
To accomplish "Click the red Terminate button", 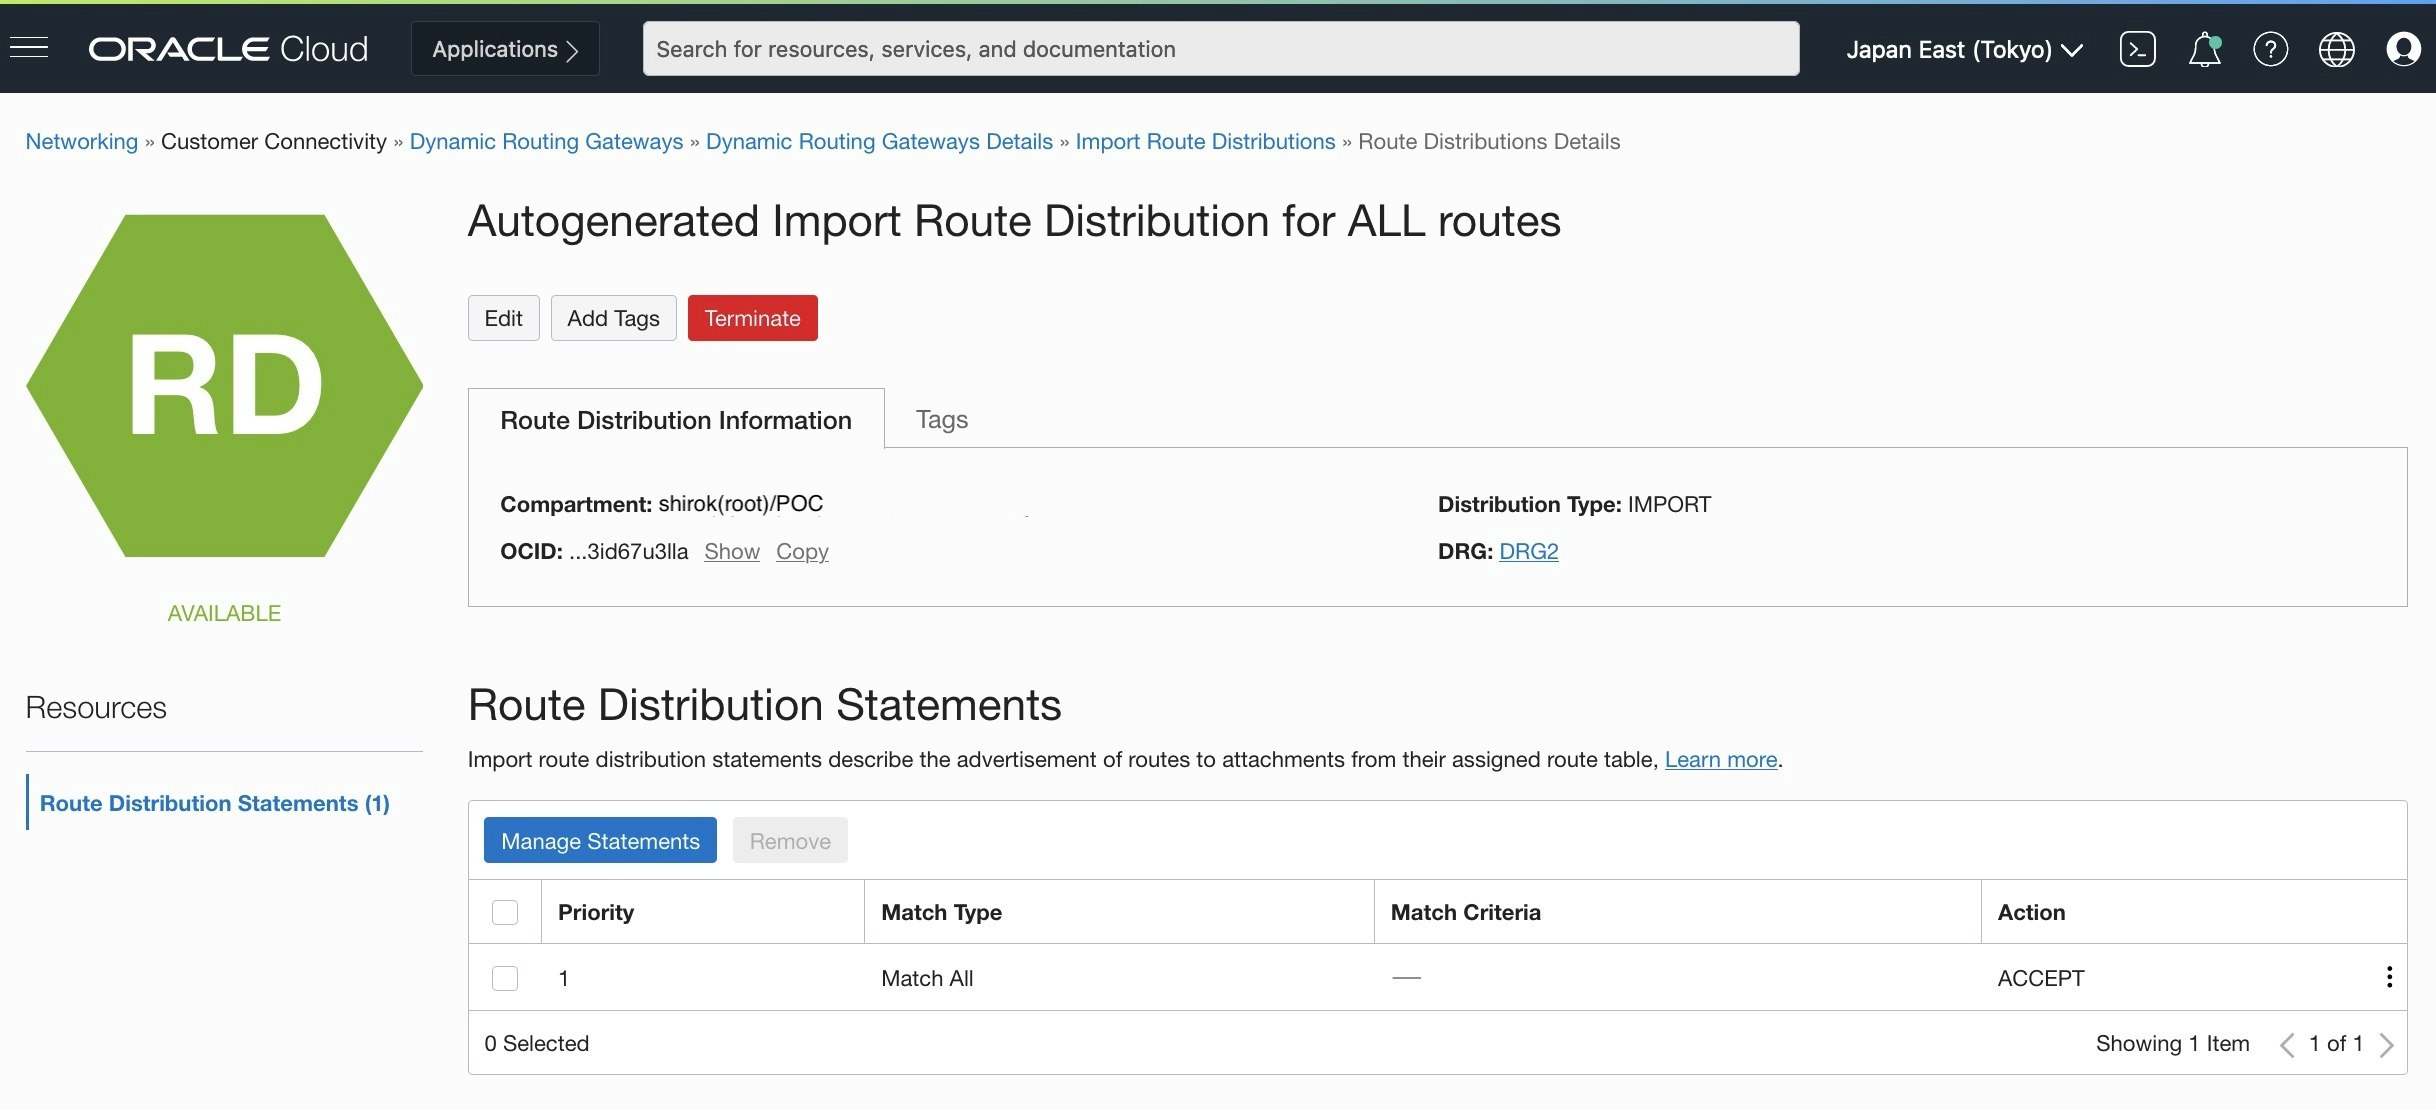I will (x=752, y=318).
